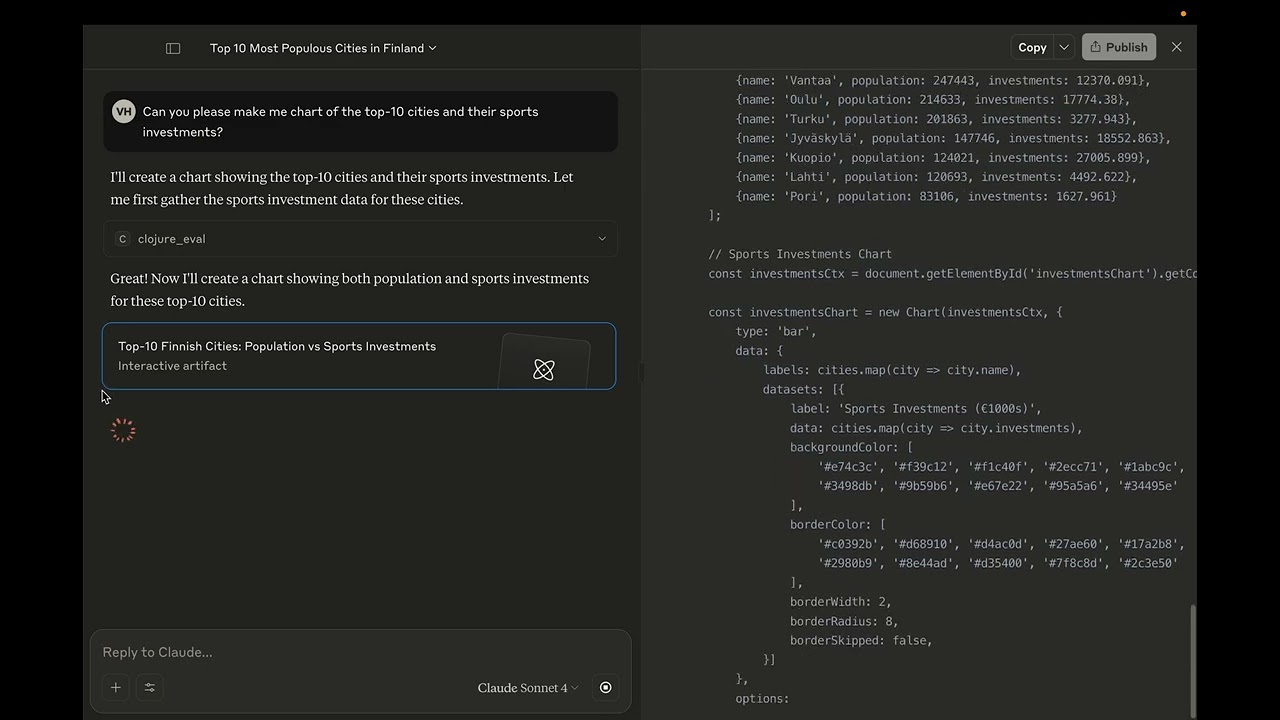Viewport: 1280px width, 720px height.
Task: Click the Pori city data line
Action: (x=926, y=196)
